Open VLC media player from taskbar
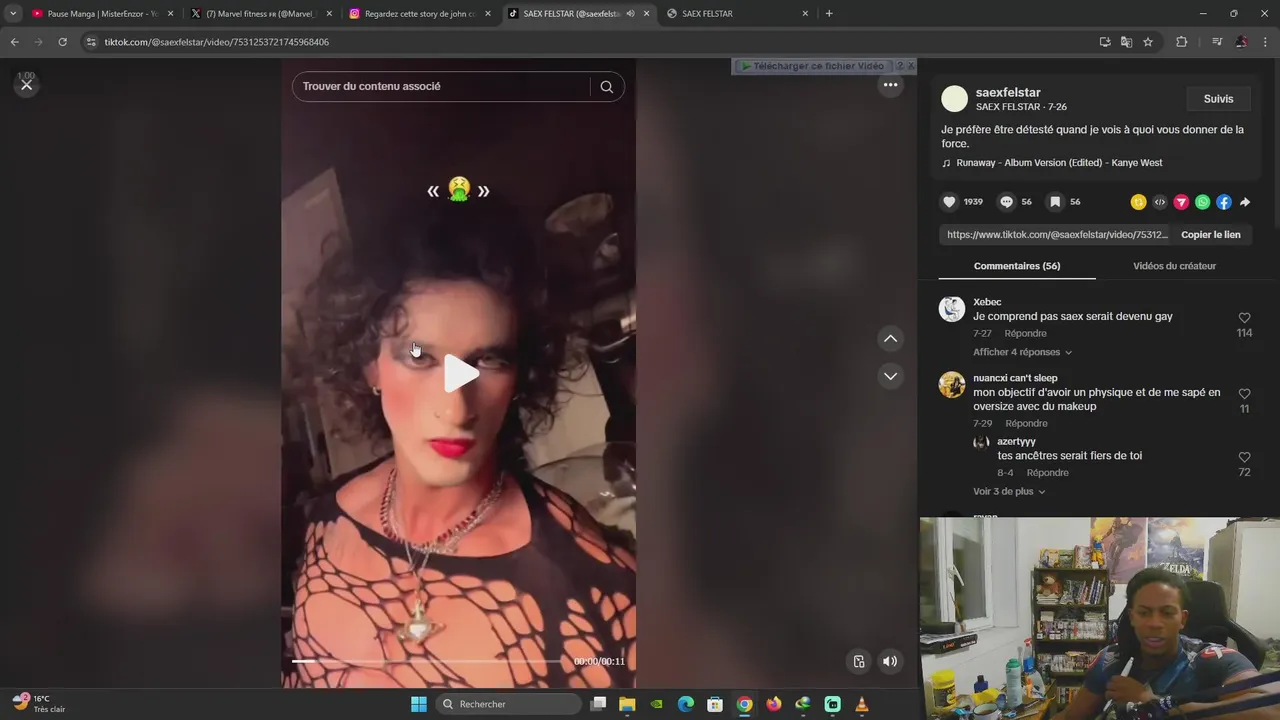This screenshot has height=720, width=1280. [862, 704]
